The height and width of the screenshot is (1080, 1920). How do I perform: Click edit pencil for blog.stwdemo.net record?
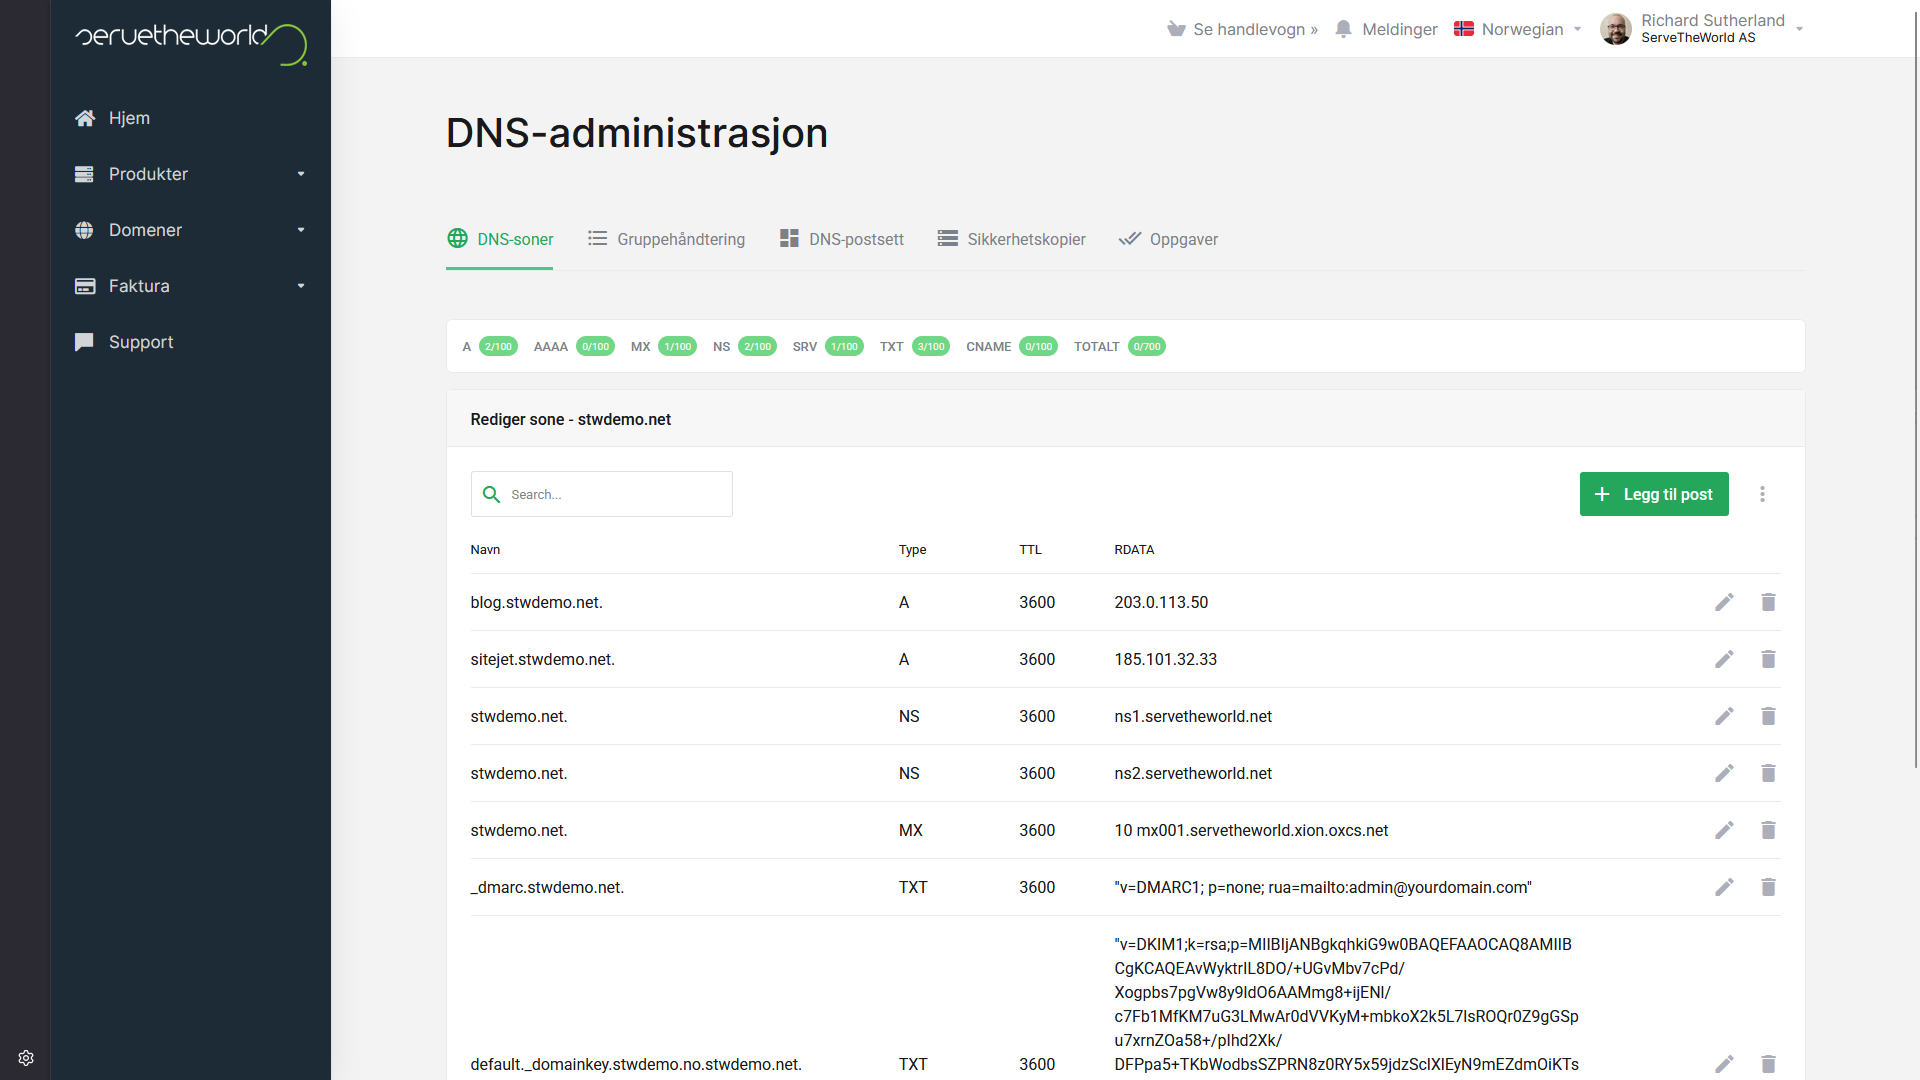tap(1724, 602)
